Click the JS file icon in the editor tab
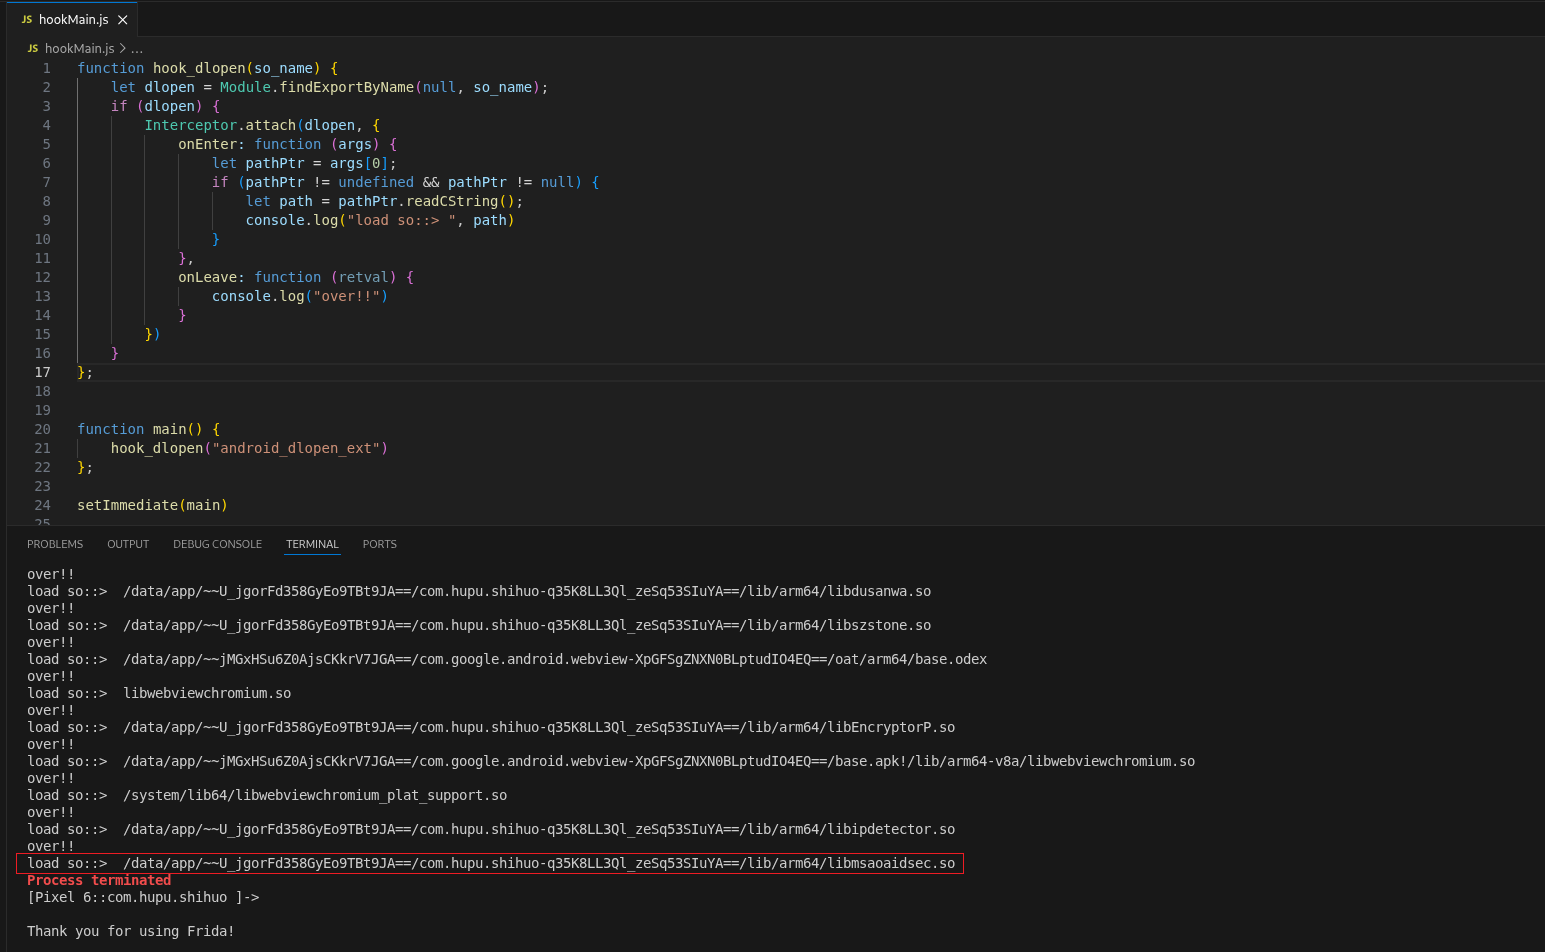Viewport: 1545px width, 952px height. 27,20
